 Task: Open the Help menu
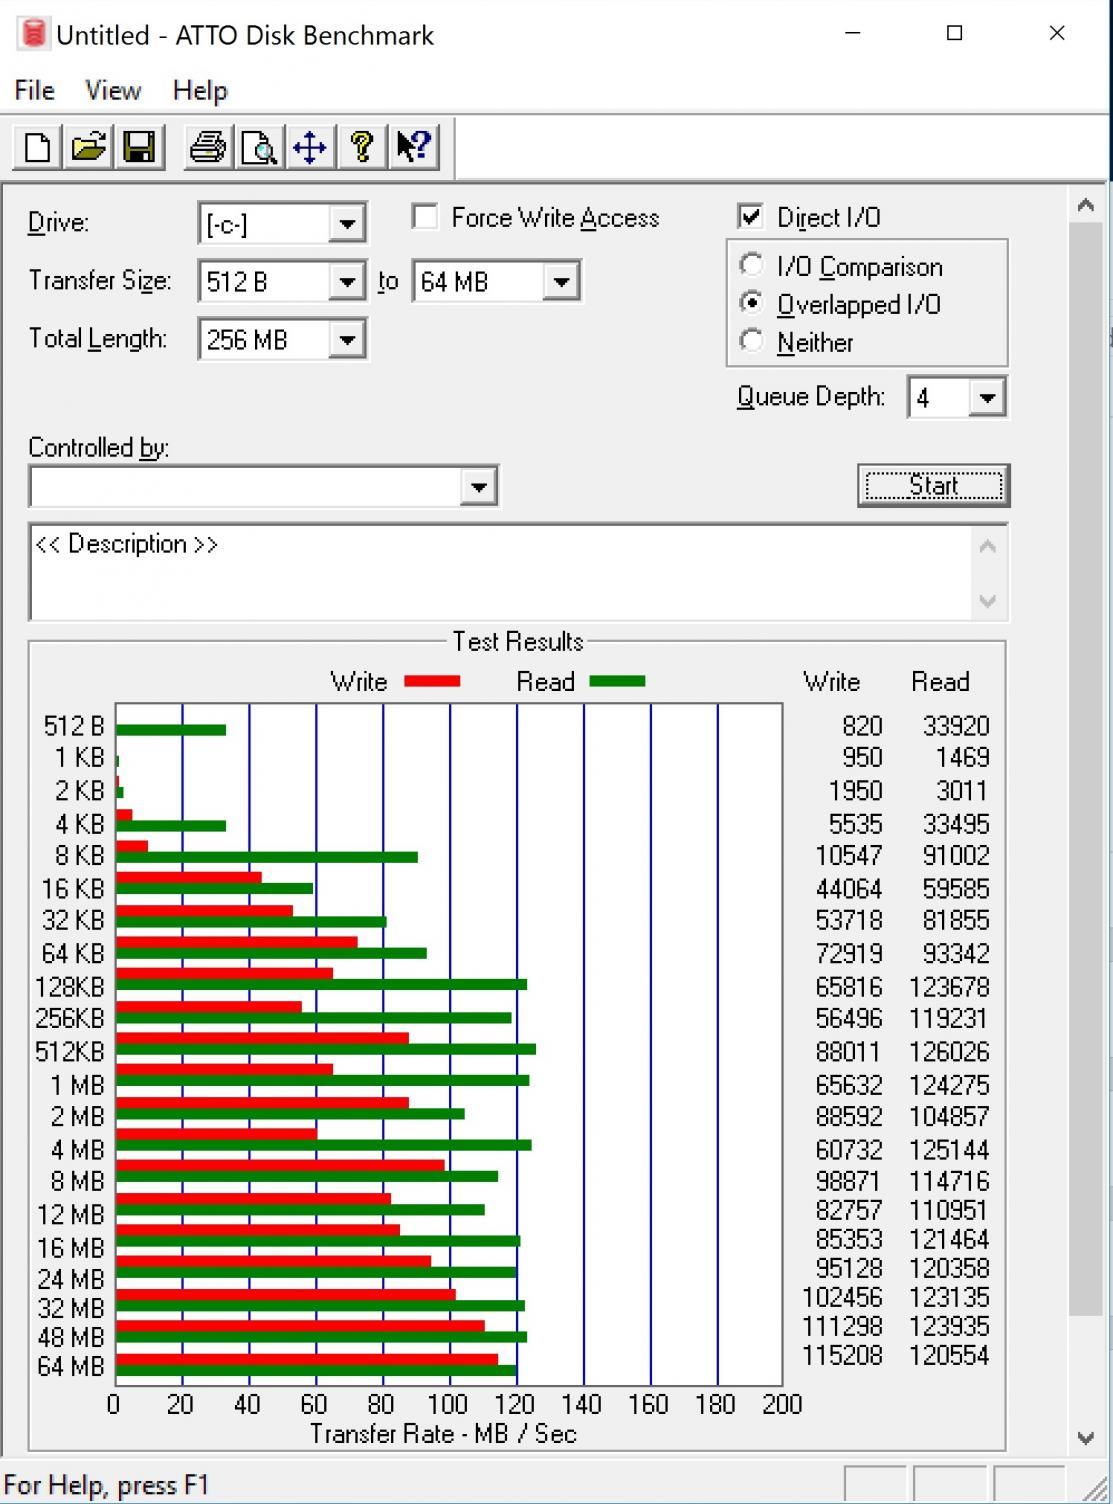pyautogui.click(x=200, y=90)
